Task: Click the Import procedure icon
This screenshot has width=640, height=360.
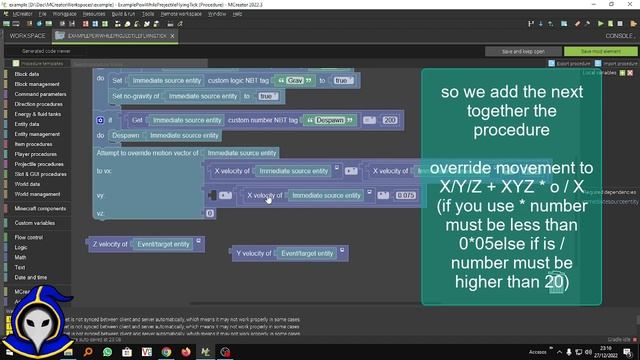Action: (598, 63)
